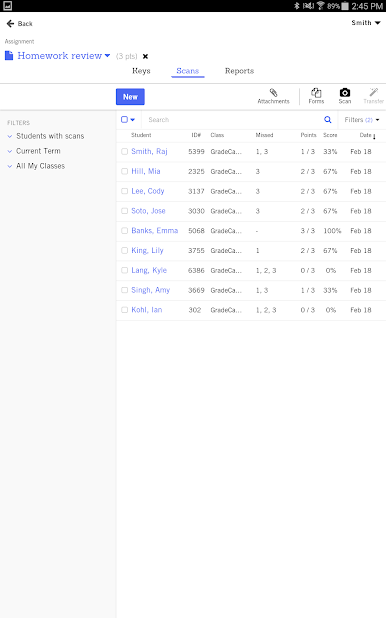The height and width of the screenshot is (618, 386).
Task: Click the search magnifier icon
Action: click(328, 119)
